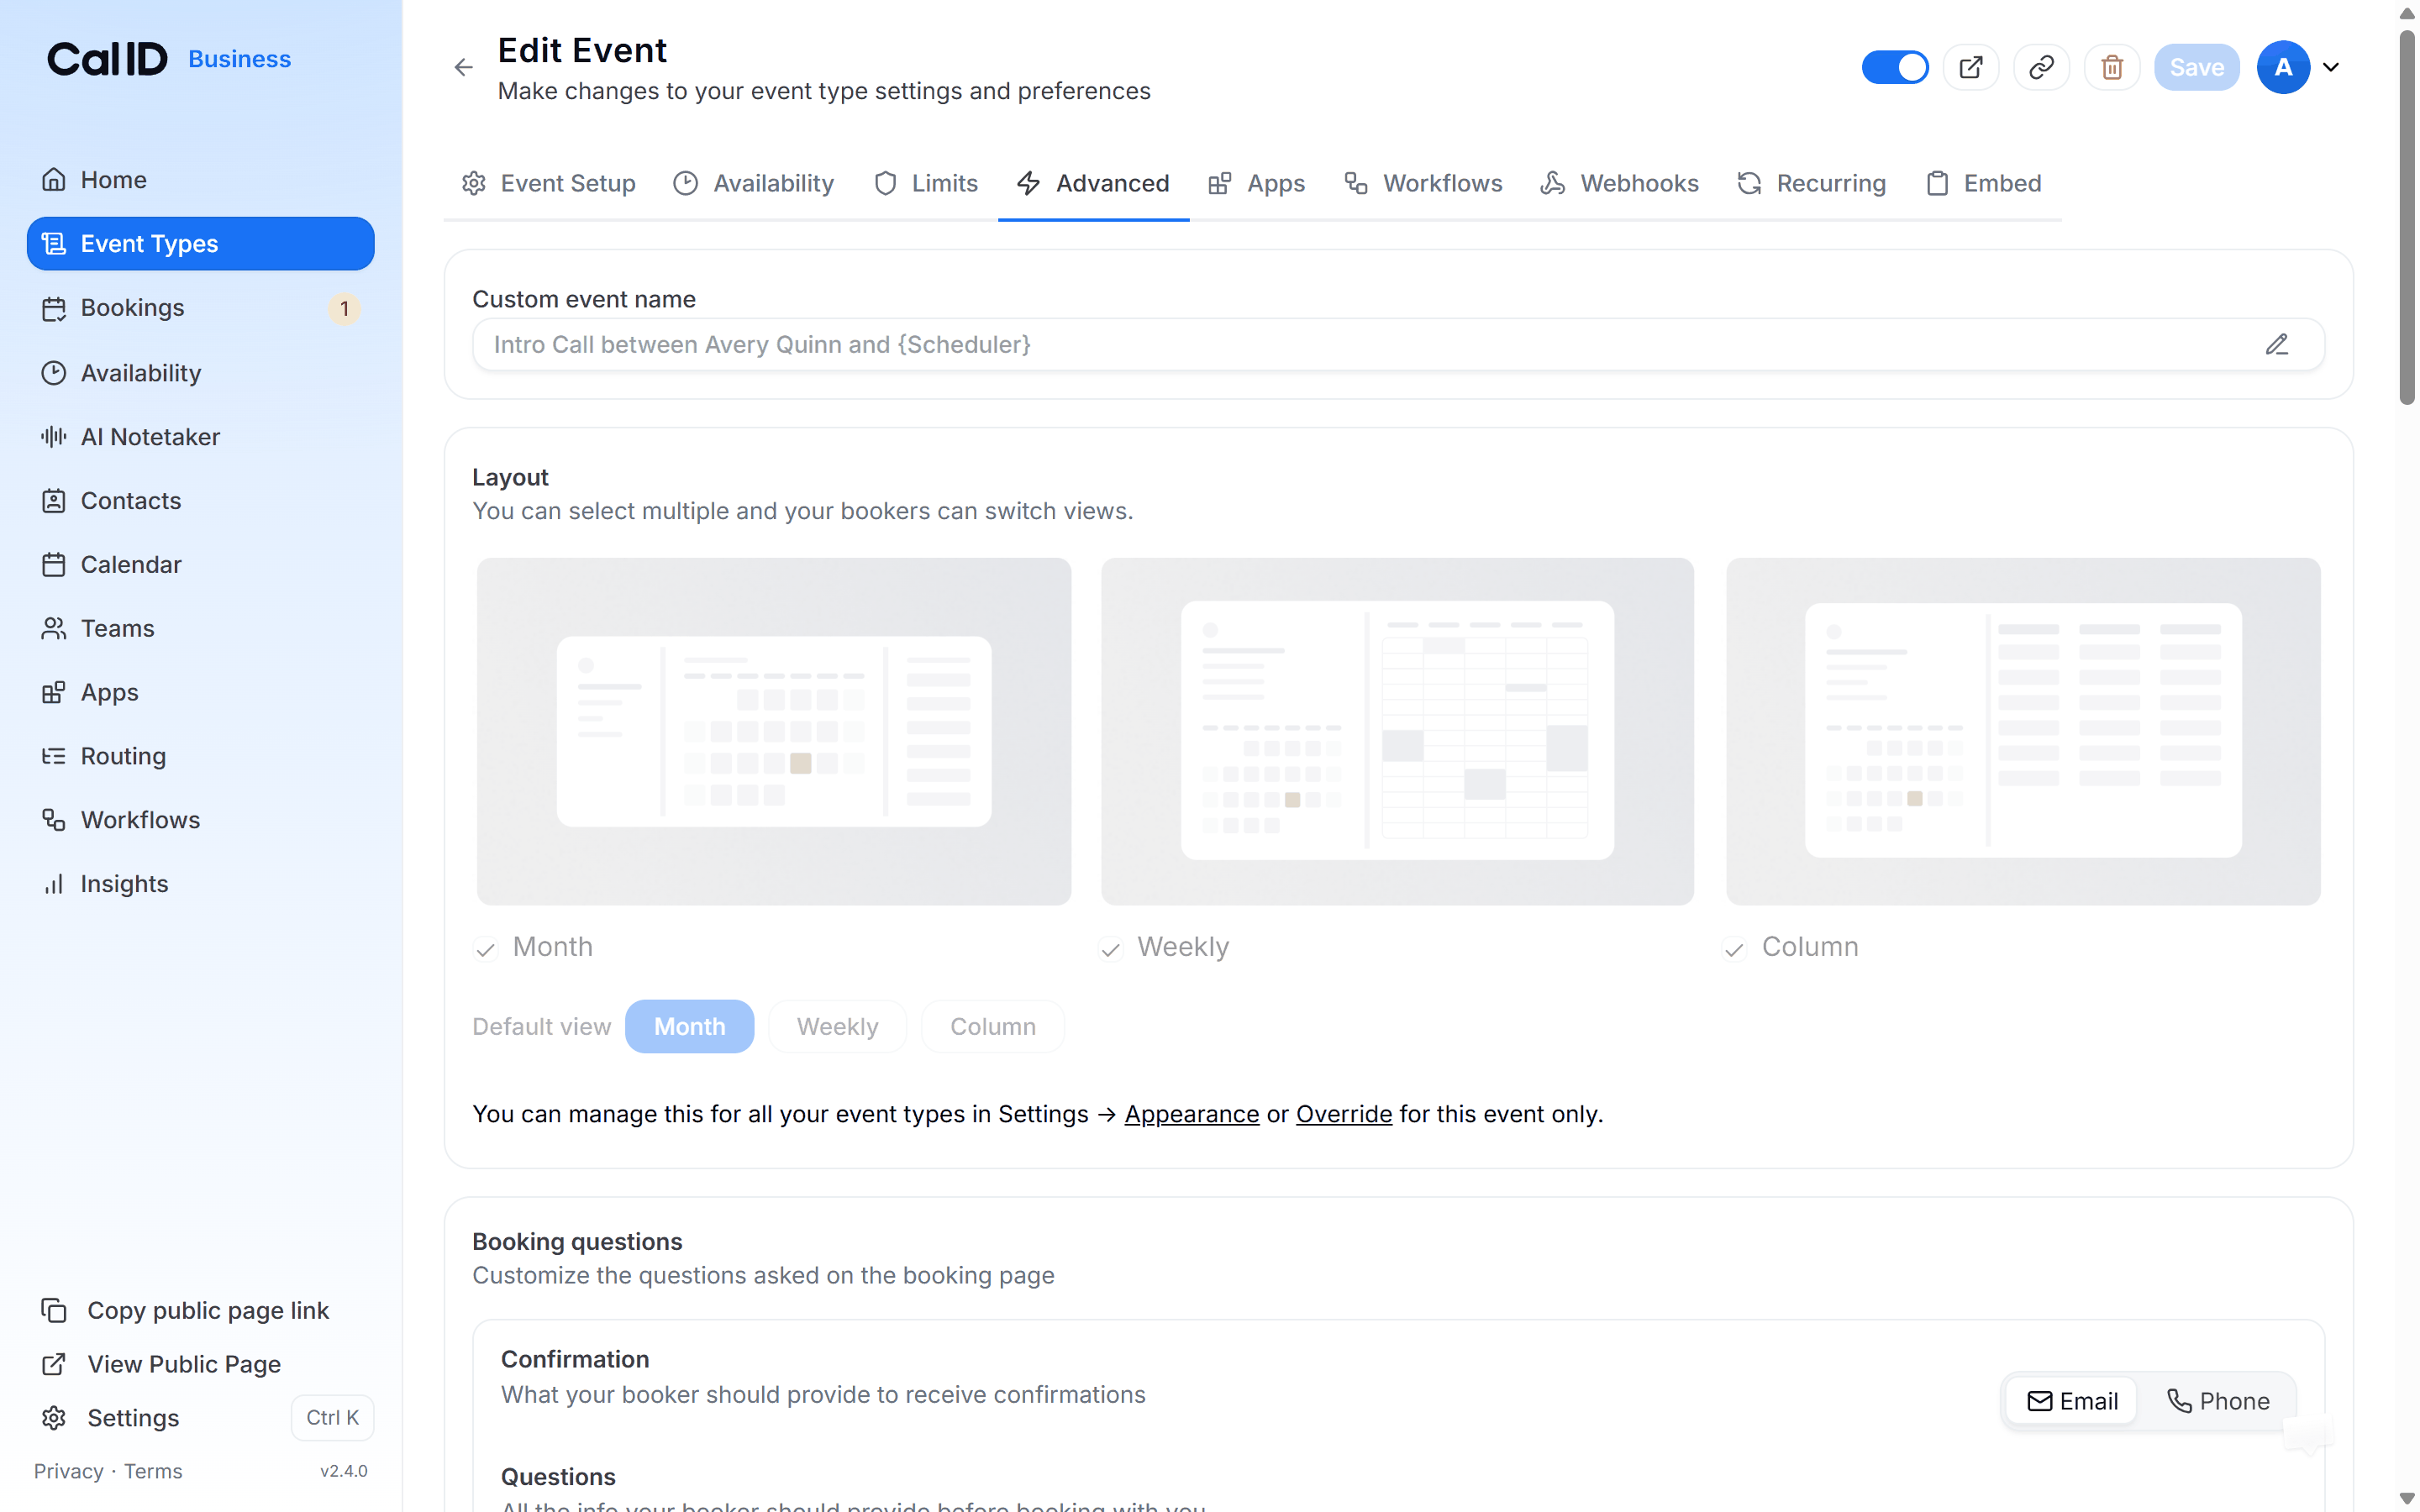Click the Override link
The width and height of the screenshot is (2420, 1512).
coord(1343,1114)
